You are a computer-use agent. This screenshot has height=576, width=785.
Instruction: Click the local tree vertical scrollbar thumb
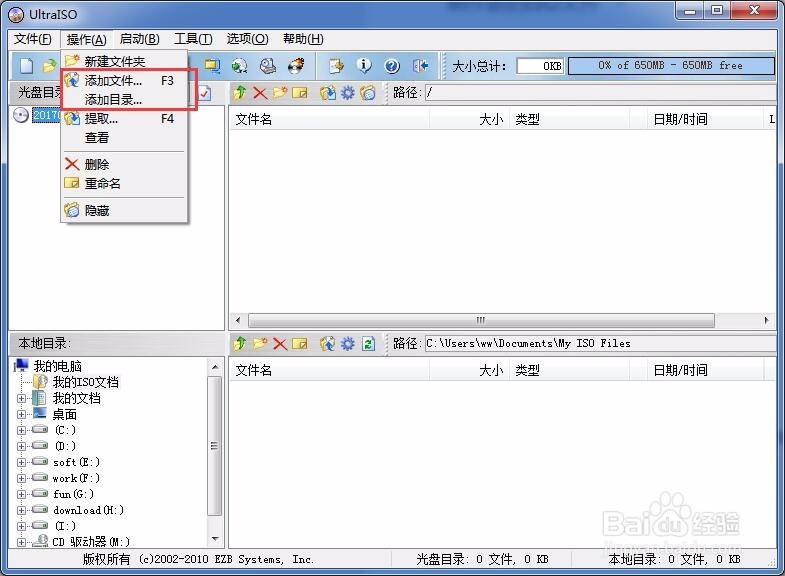214,446
